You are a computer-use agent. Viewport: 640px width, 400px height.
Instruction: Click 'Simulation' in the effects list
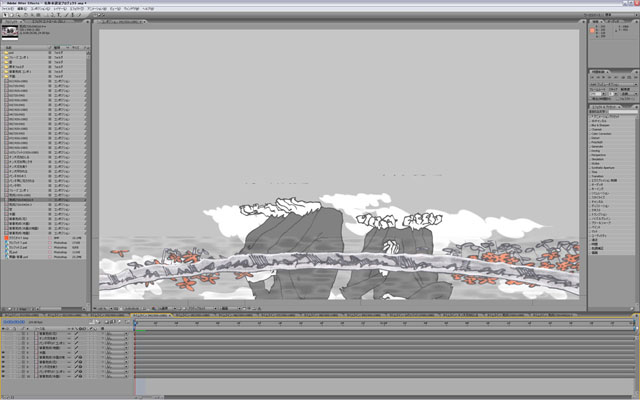pos(598,159)
